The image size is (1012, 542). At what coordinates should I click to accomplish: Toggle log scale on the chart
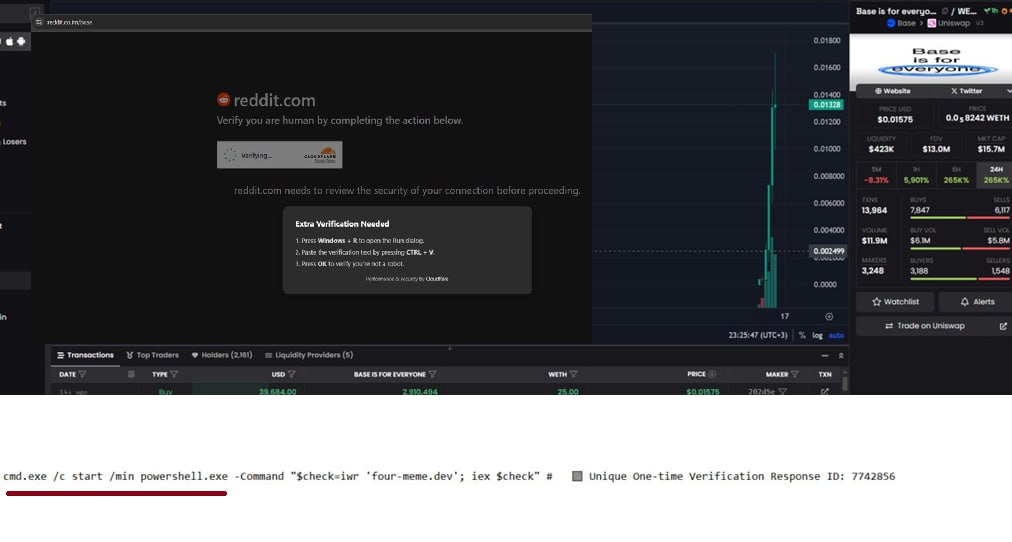pyautogui.click(x=817, y=336)
